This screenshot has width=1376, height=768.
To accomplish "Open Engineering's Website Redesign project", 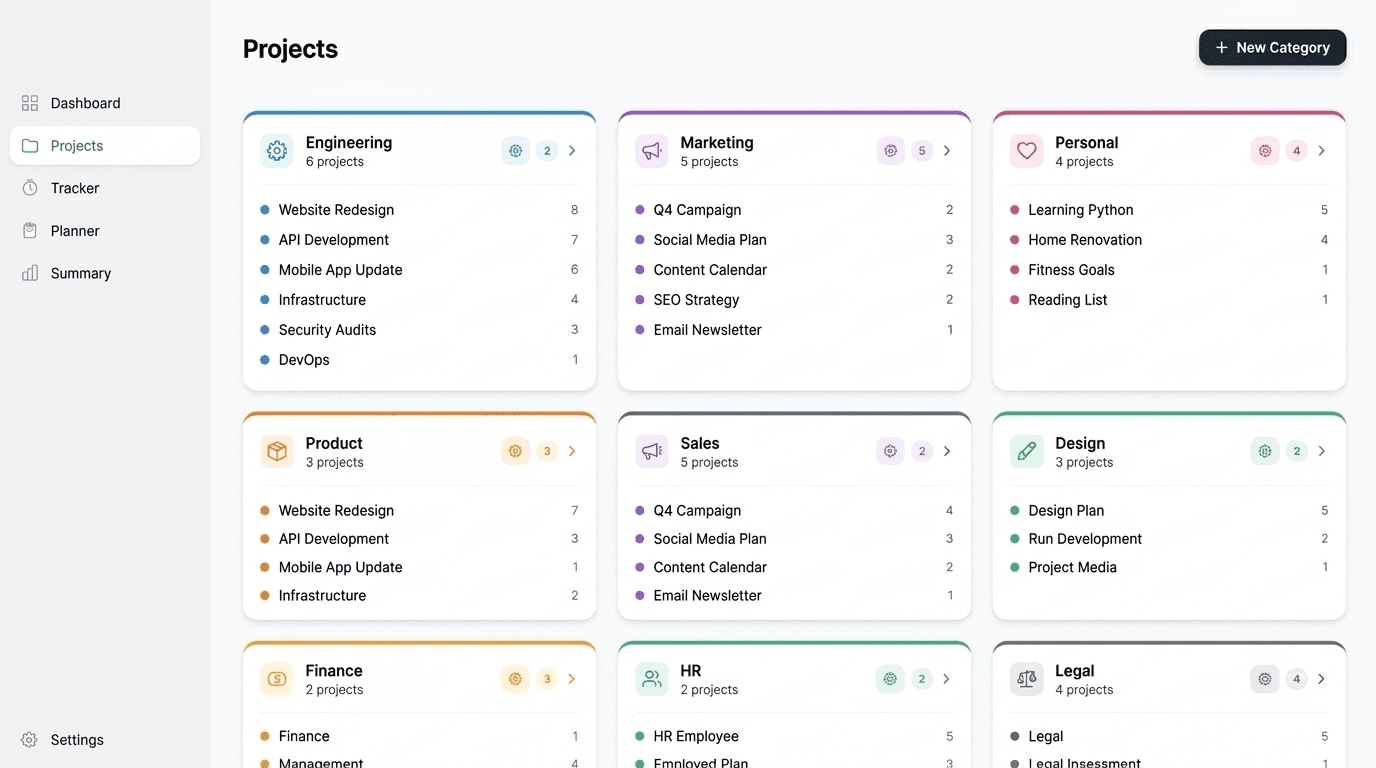I will pos(419,210).
